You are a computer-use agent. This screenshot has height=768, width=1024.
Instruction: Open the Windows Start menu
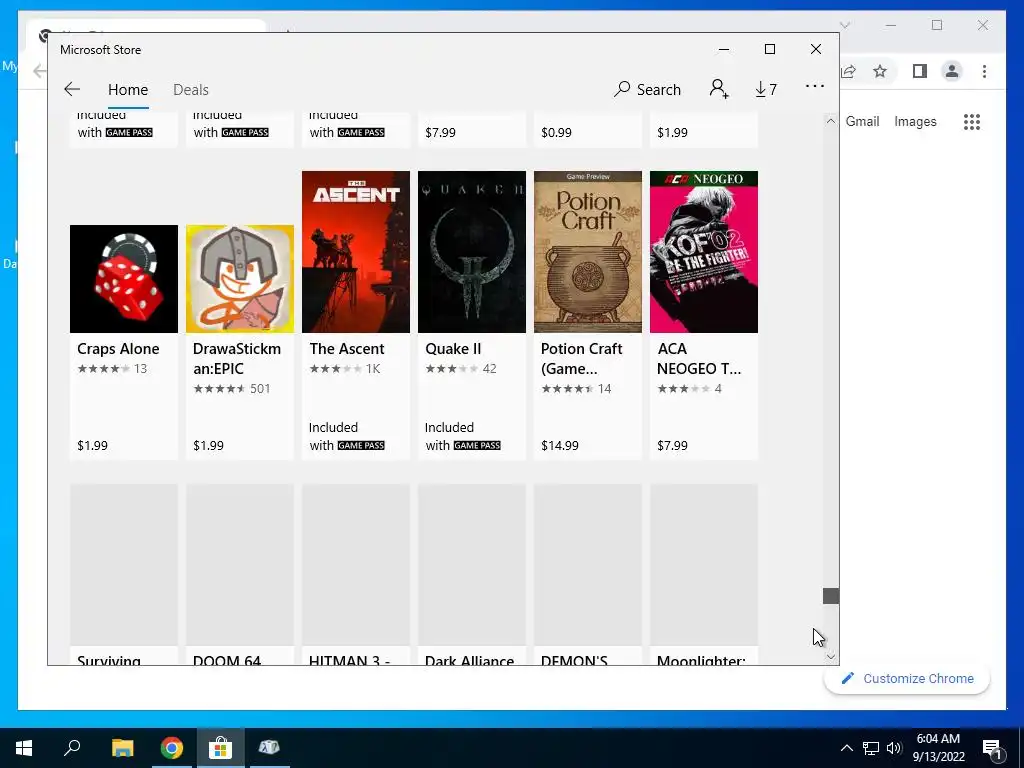[24, 748]
